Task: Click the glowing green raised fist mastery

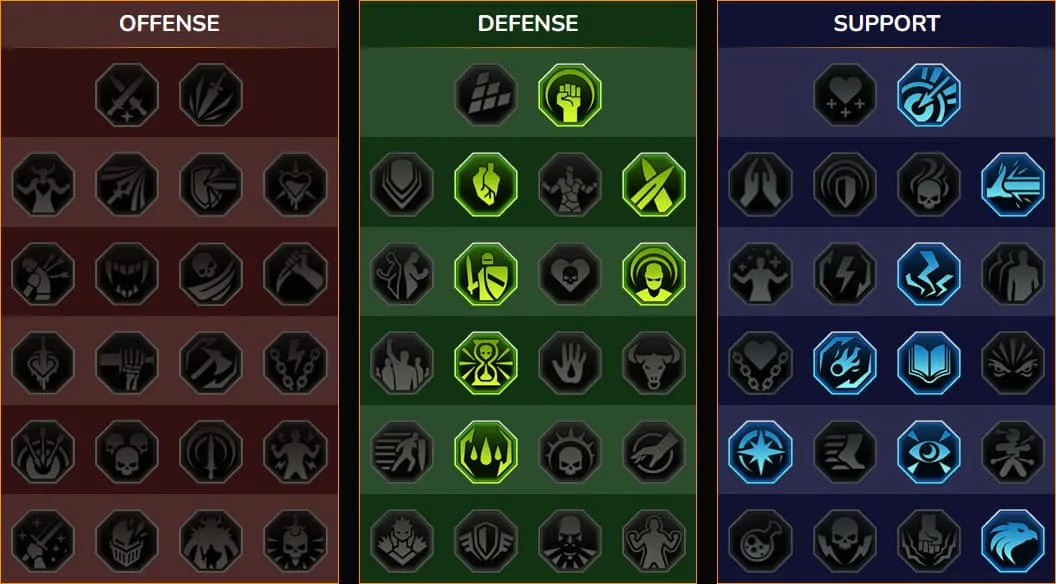Action: (x=570, y=95)
